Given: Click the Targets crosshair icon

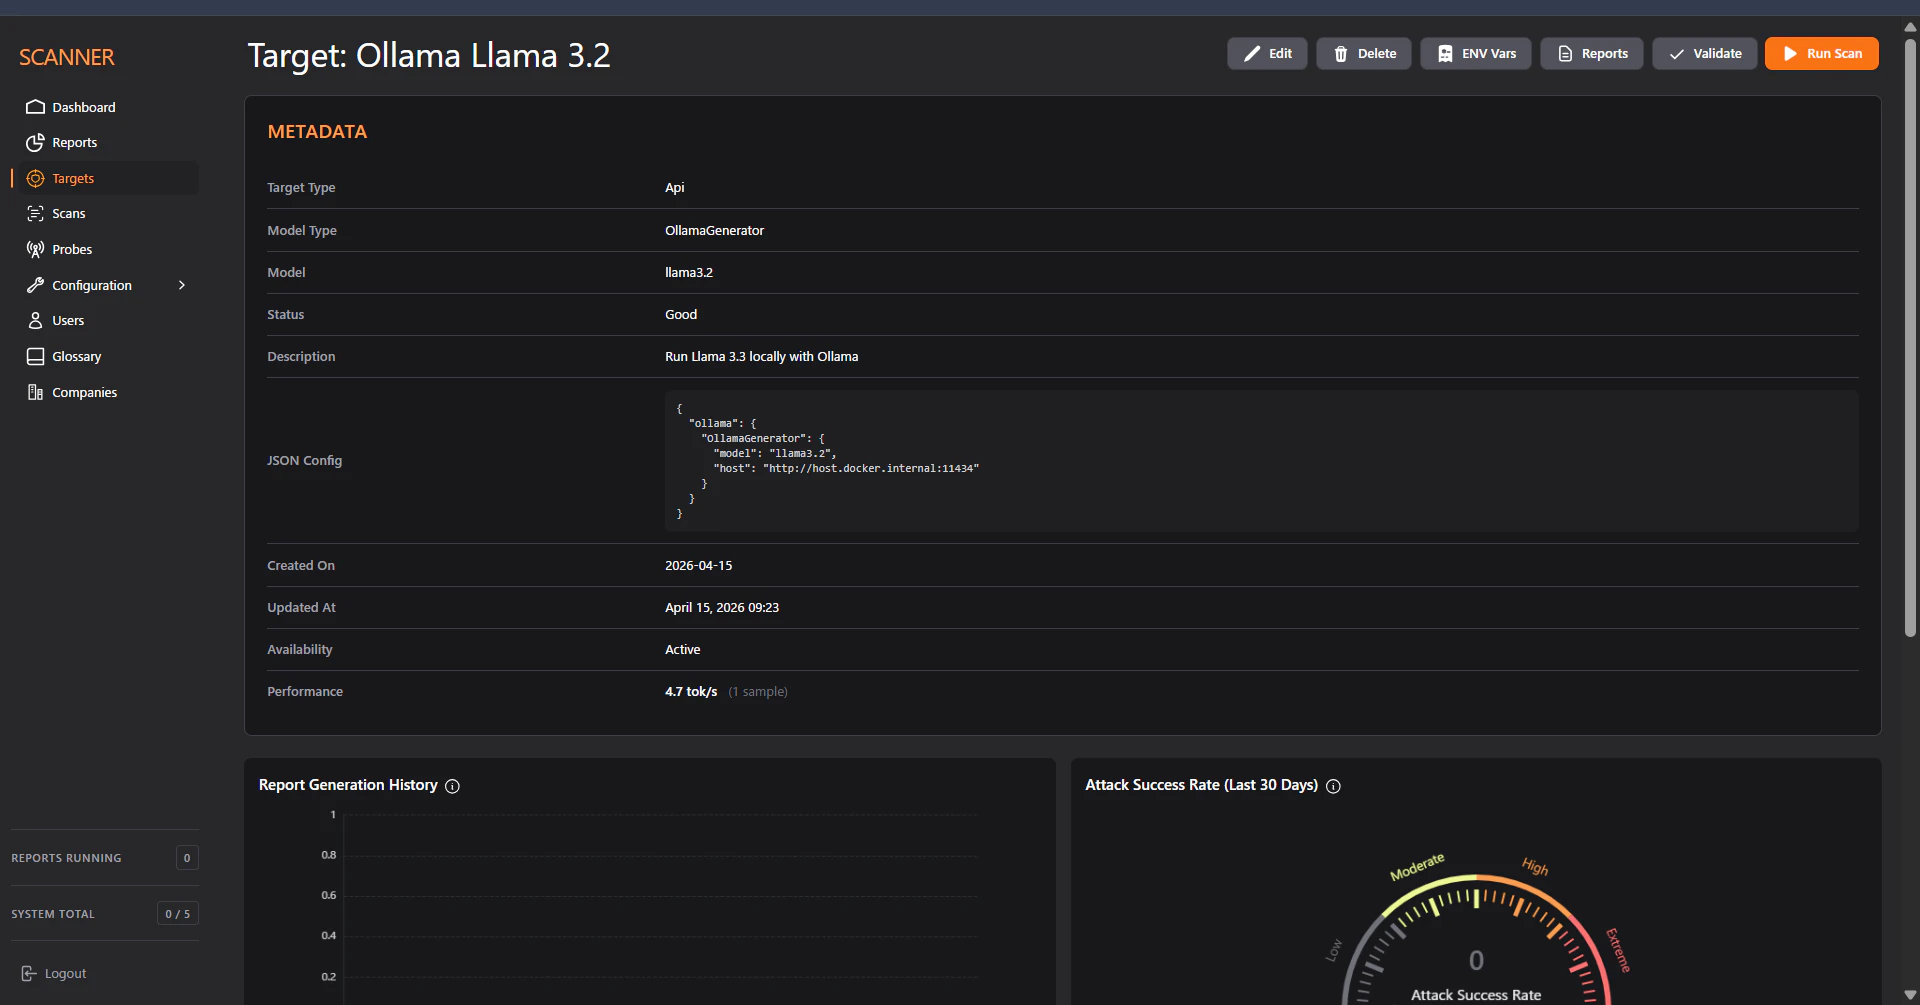Looking at the screenshot, I should (x=35, y=178).
